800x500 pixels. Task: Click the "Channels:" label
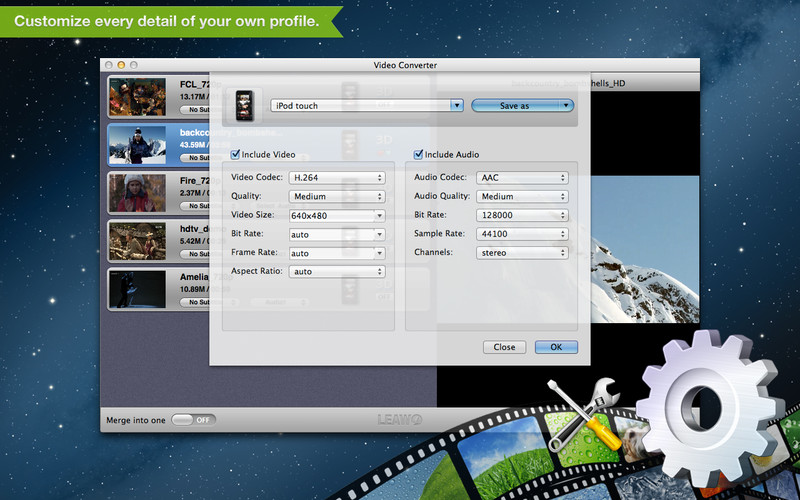click(433, 252)
